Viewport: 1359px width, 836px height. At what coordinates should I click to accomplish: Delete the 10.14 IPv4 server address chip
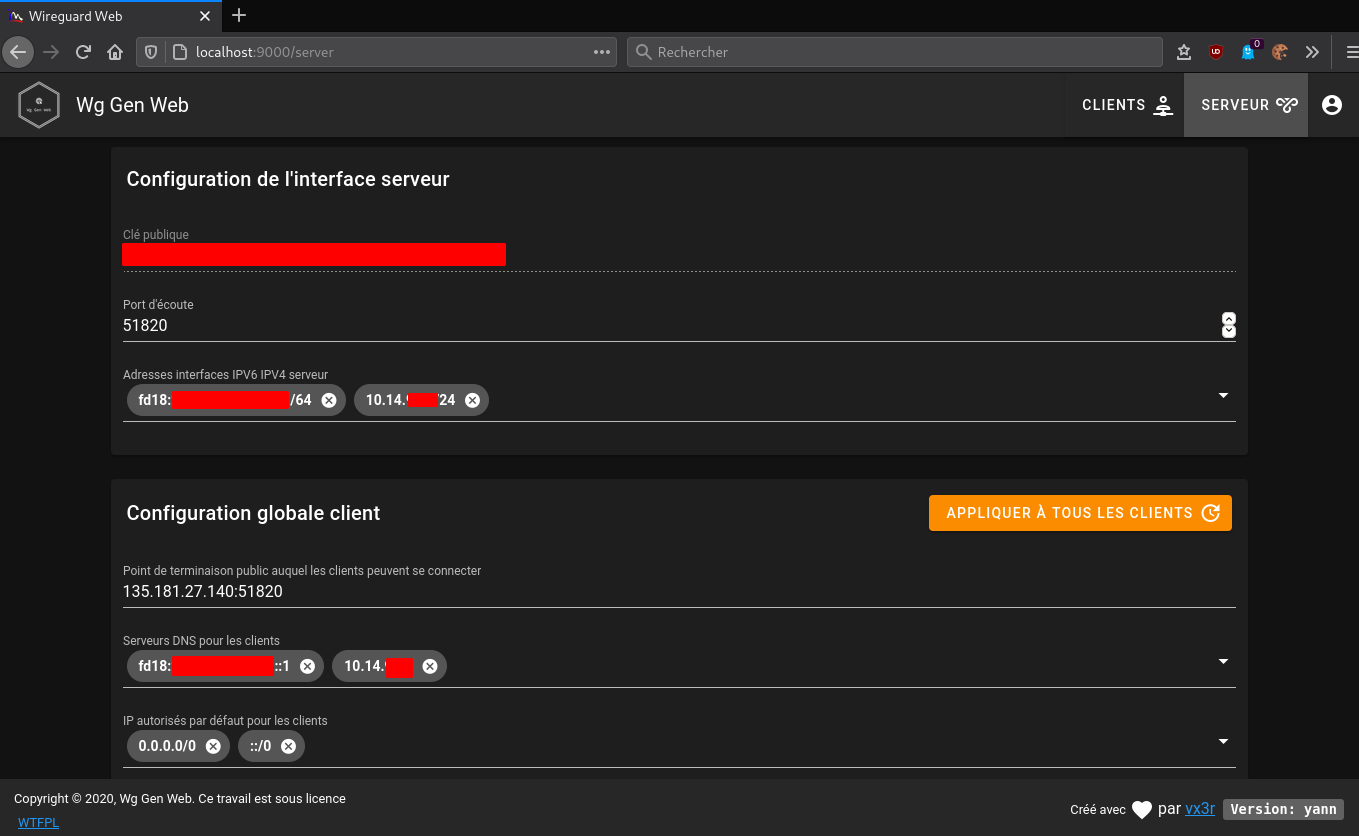click(x=472, y=400)
